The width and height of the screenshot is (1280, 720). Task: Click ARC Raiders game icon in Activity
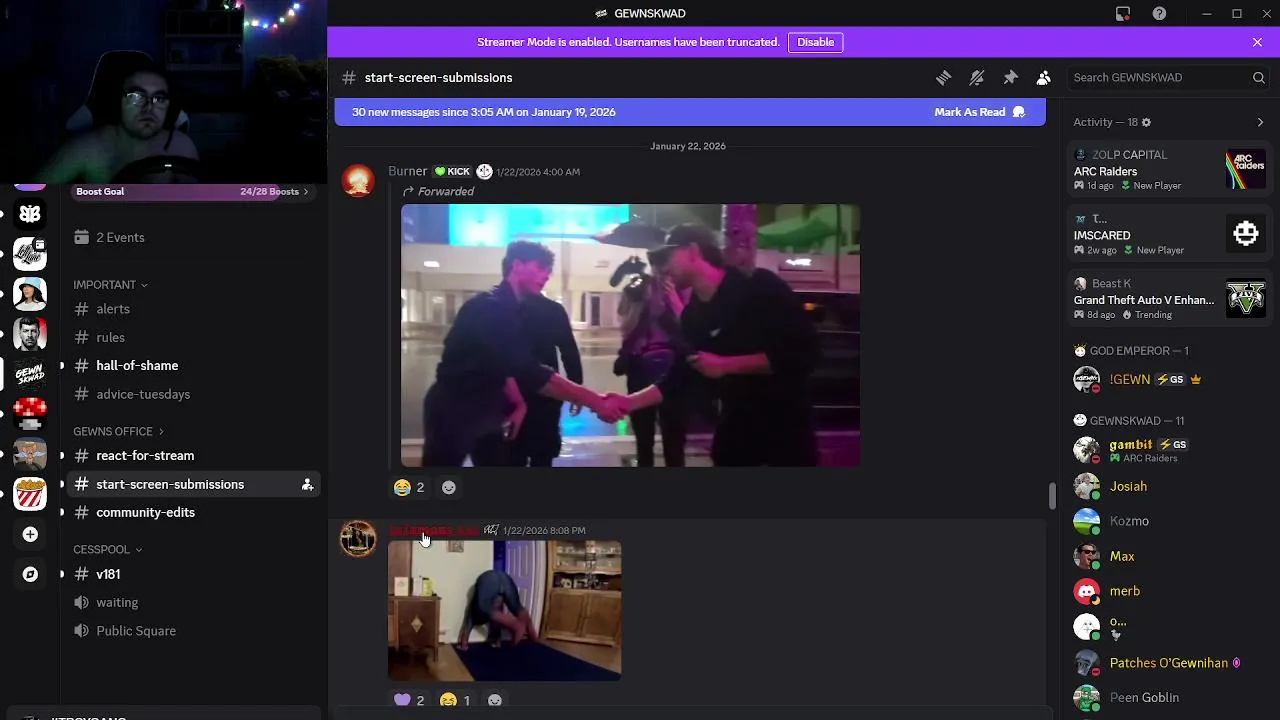coord(1246,170)
